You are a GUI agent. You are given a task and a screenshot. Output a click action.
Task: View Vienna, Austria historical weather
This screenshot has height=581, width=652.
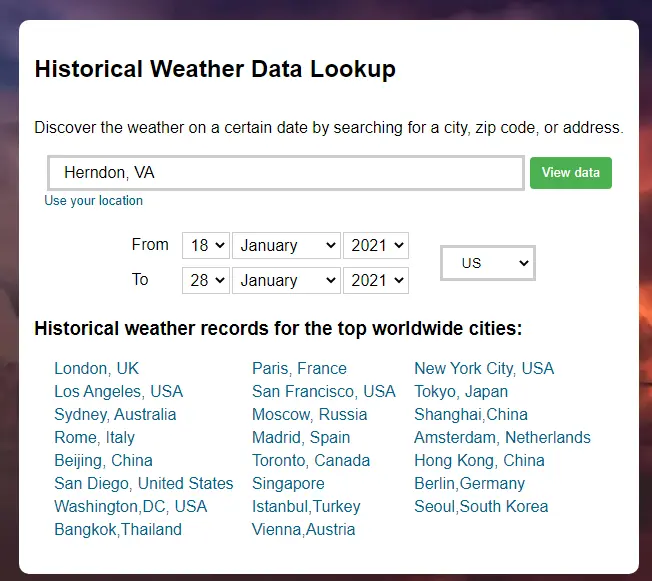(303, 529)
